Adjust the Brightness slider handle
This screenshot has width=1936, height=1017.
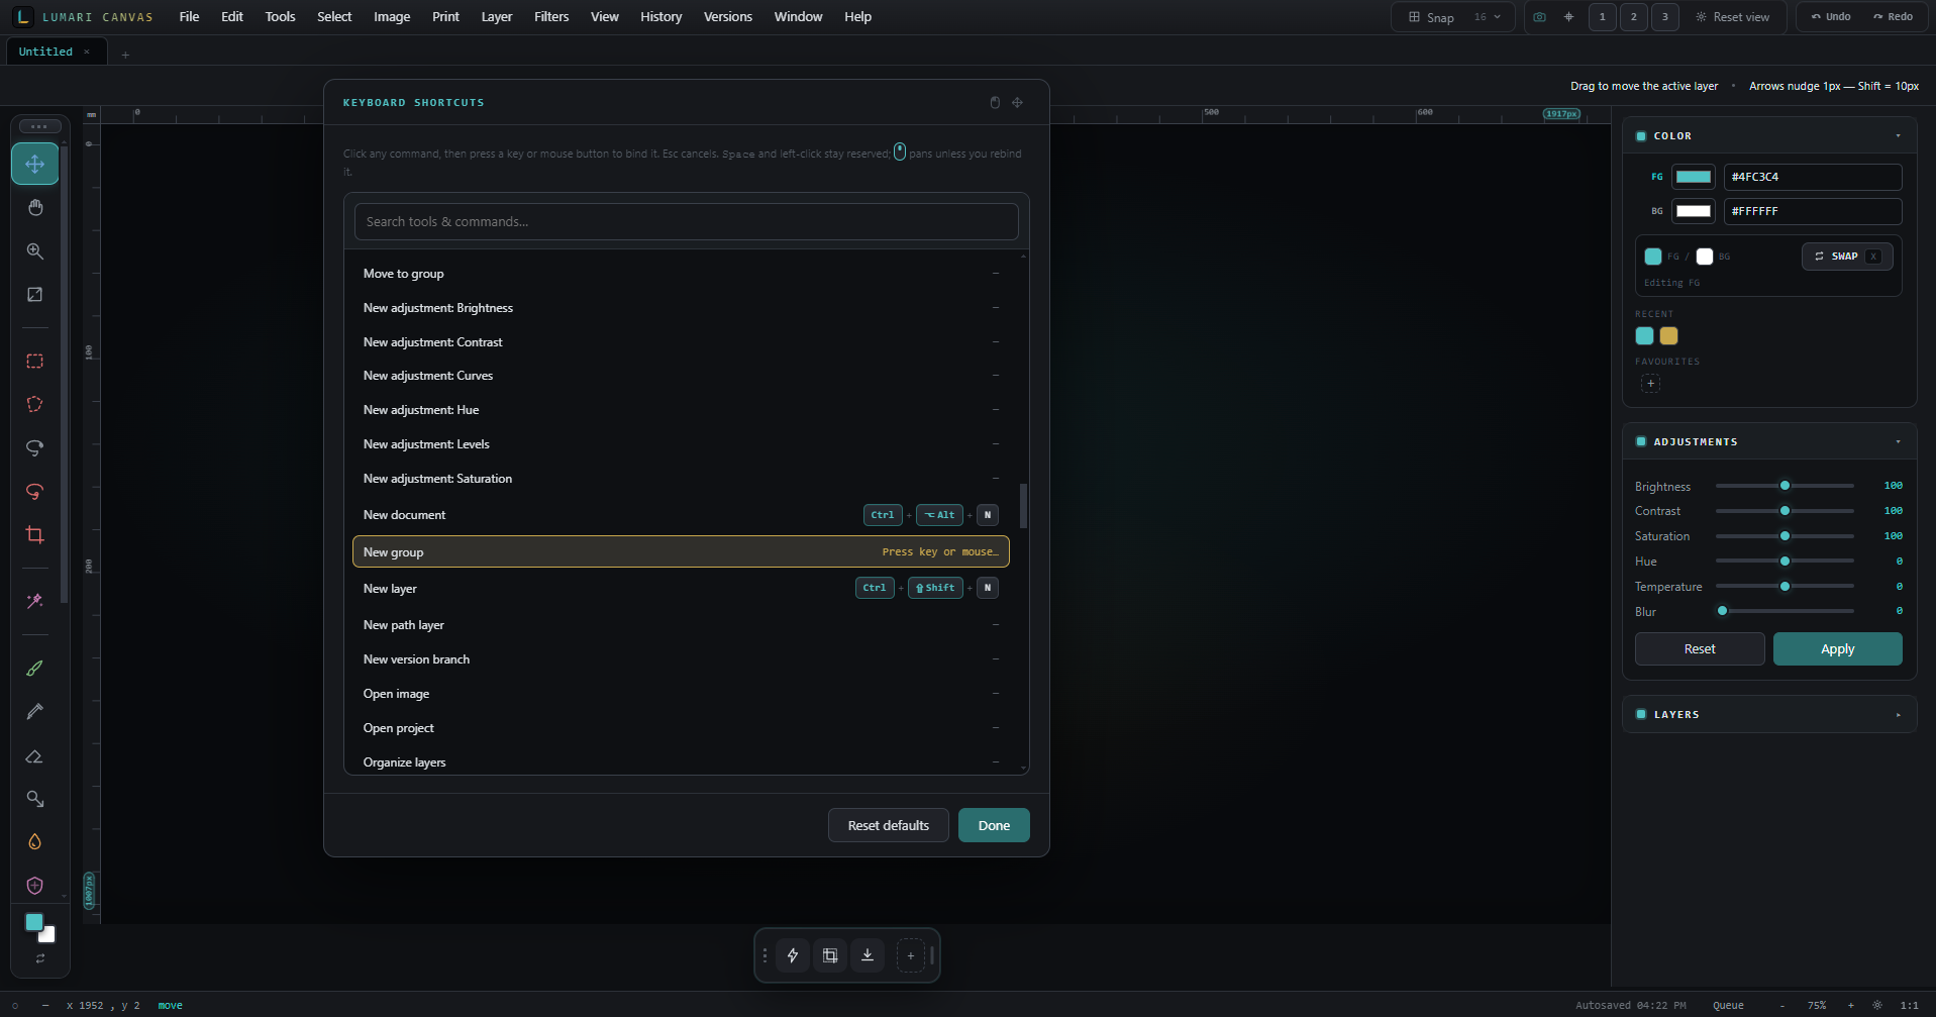[1784, 486]
